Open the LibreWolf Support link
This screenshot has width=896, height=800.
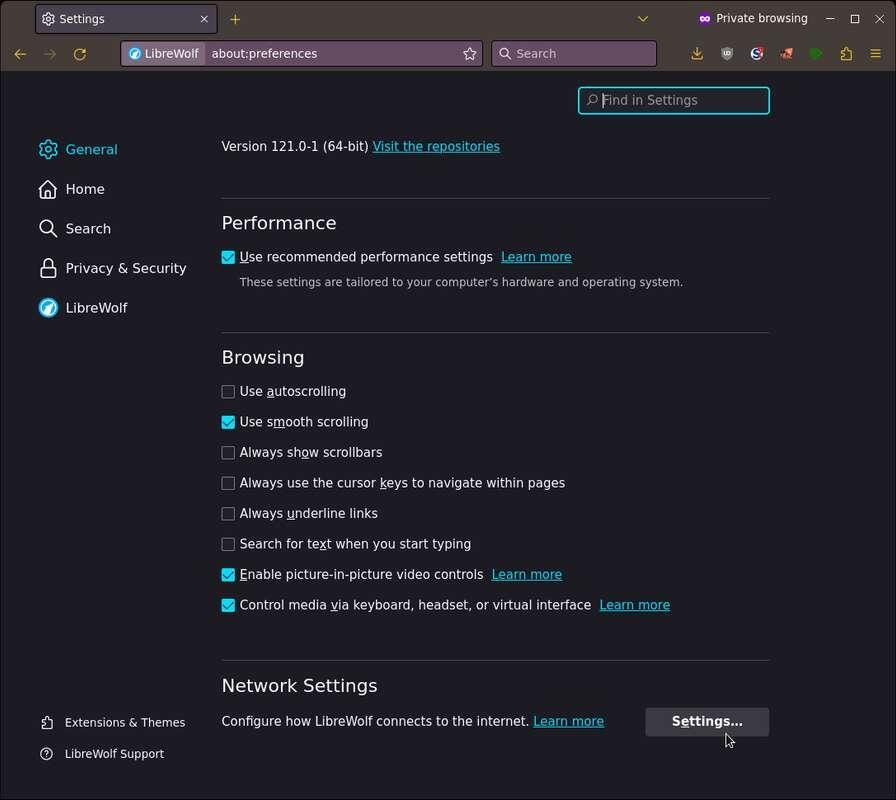[x=114, y=754]
